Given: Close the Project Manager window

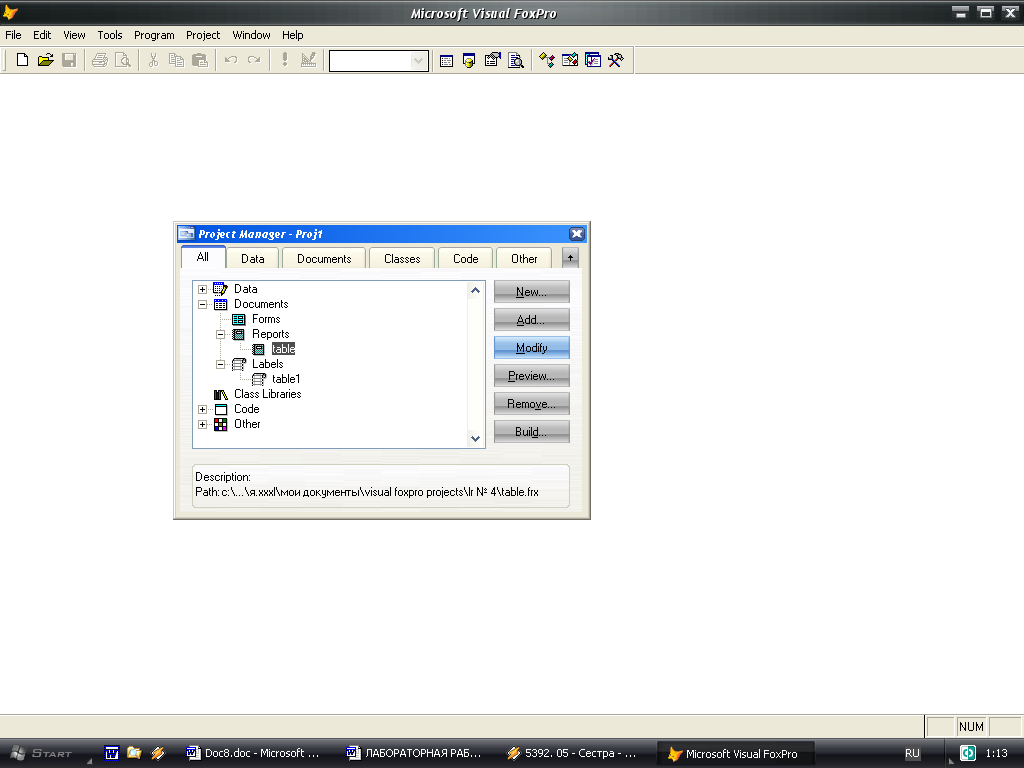Looking at the screenshot, I should tap(577, 234).
